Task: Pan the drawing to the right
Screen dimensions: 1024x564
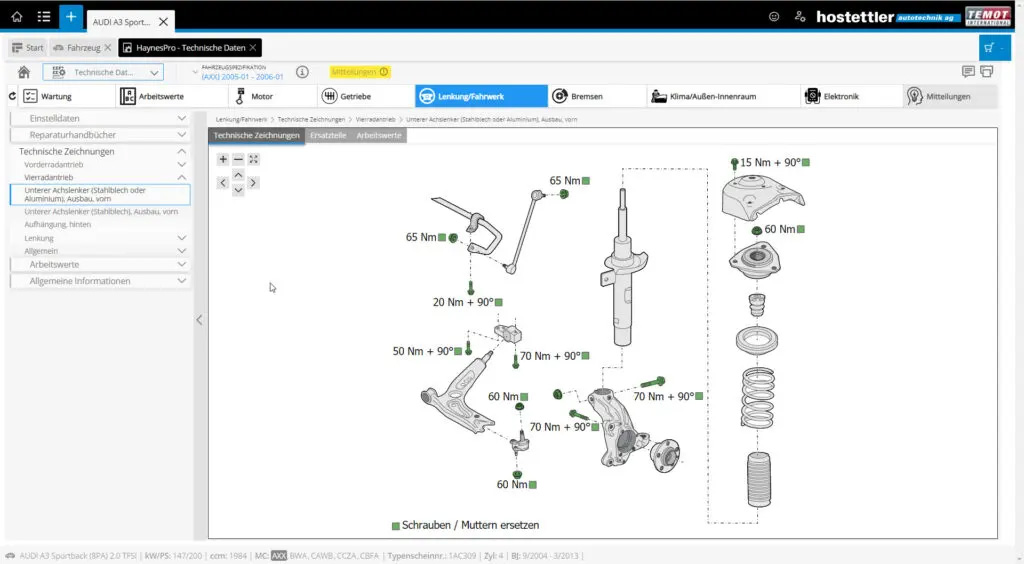Action: pos(254,183)
